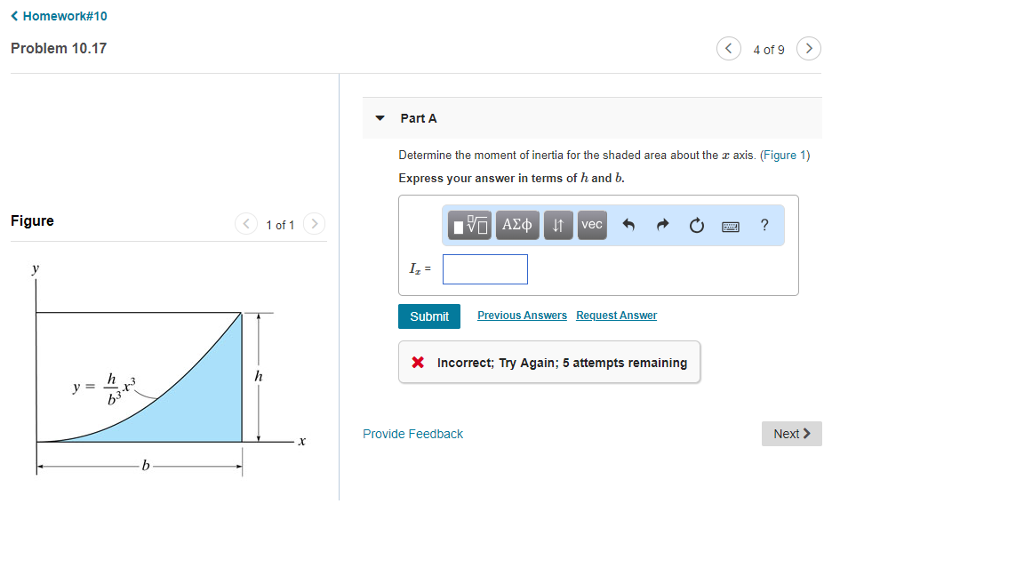The height and width of the screenshot is (576, 1024).
Task: Redo the answer edit
Action: [x=662, y=225]
